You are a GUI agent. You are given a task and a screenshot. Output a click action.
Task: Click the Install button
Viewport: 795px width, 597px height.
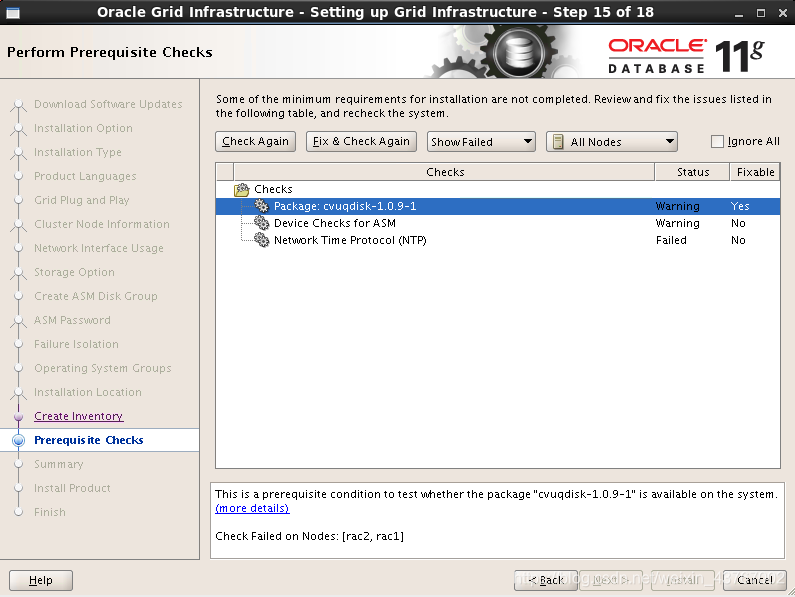tap(682, 580)
